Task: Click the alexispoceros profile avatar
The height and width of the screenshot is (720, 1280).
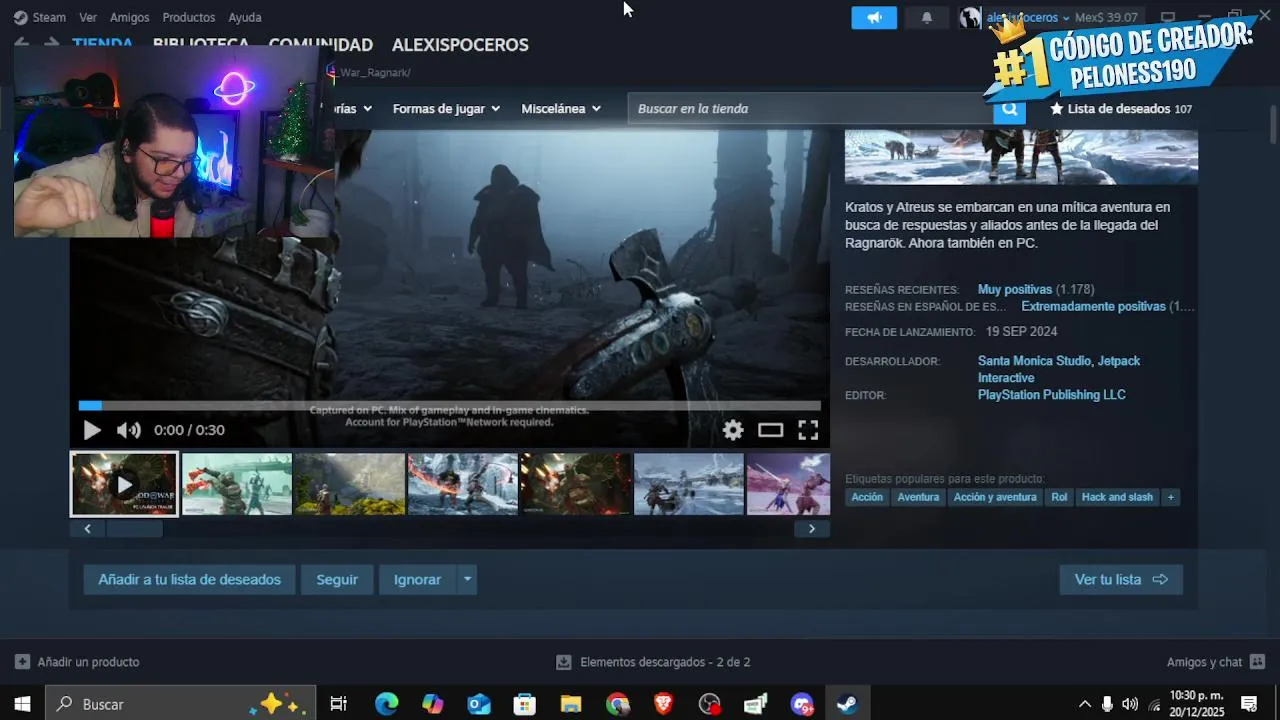Action: coord(970,18)
